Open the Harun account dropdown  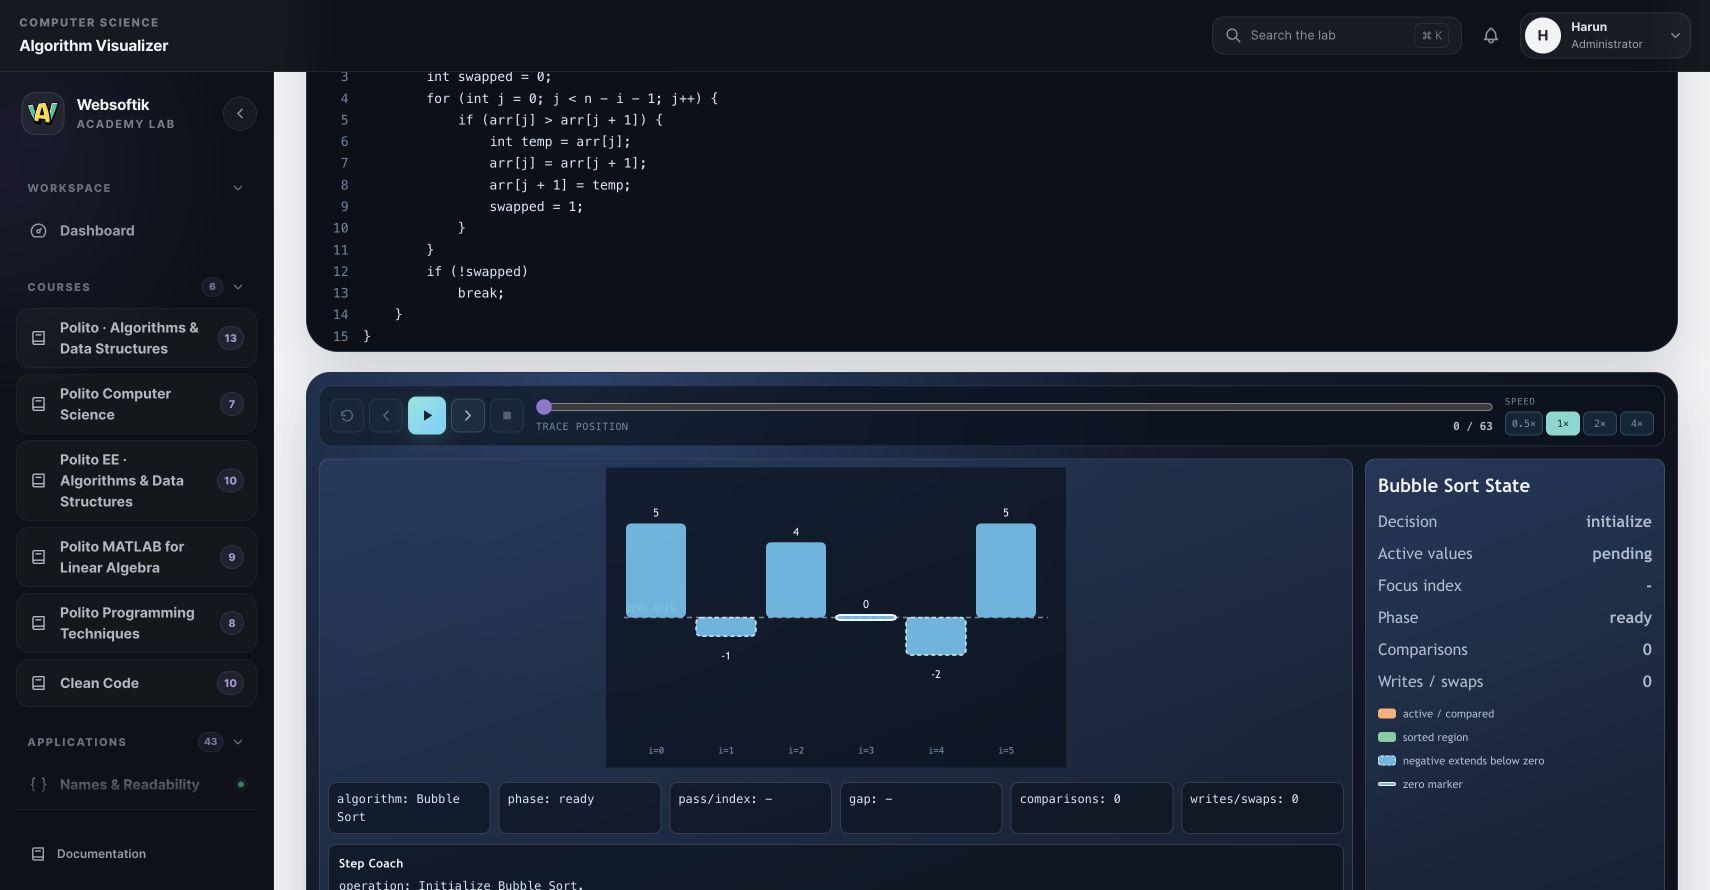(x=1605, y=36)
